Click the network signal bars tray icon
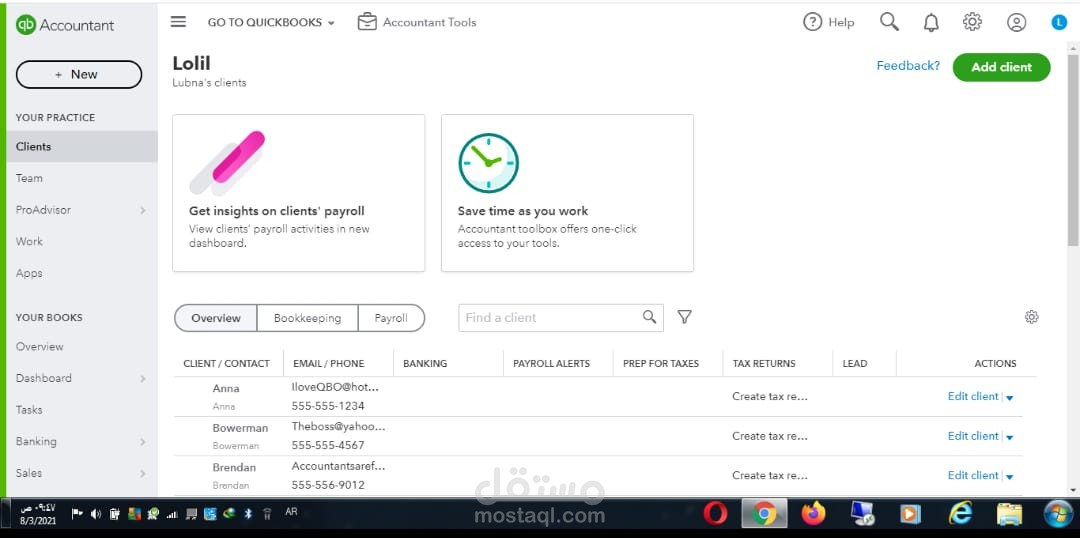The image size is (1080, 538). coord(172,514)
